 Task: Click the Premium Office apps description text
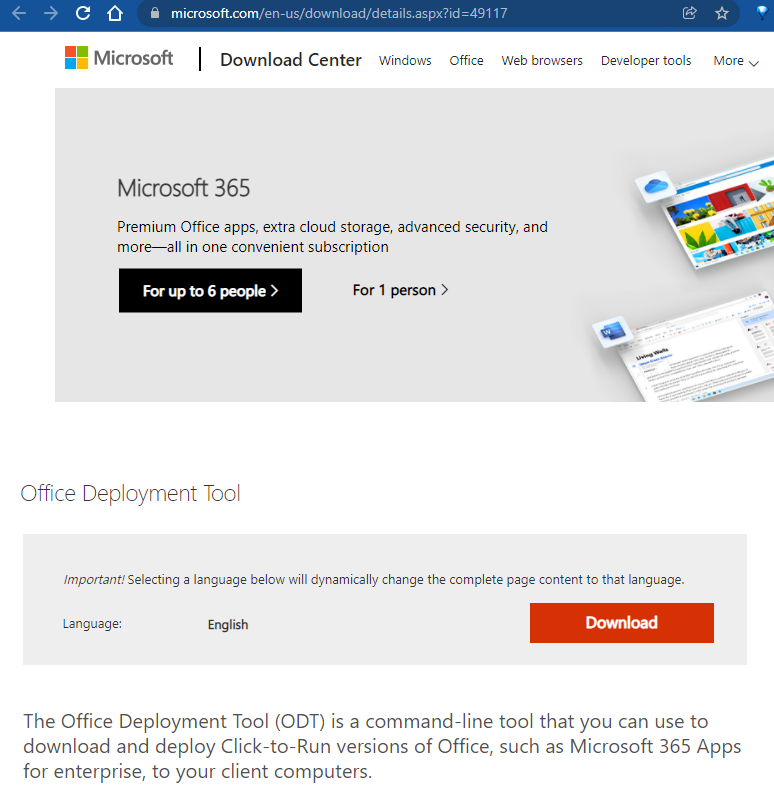click(x=332, y=237)
